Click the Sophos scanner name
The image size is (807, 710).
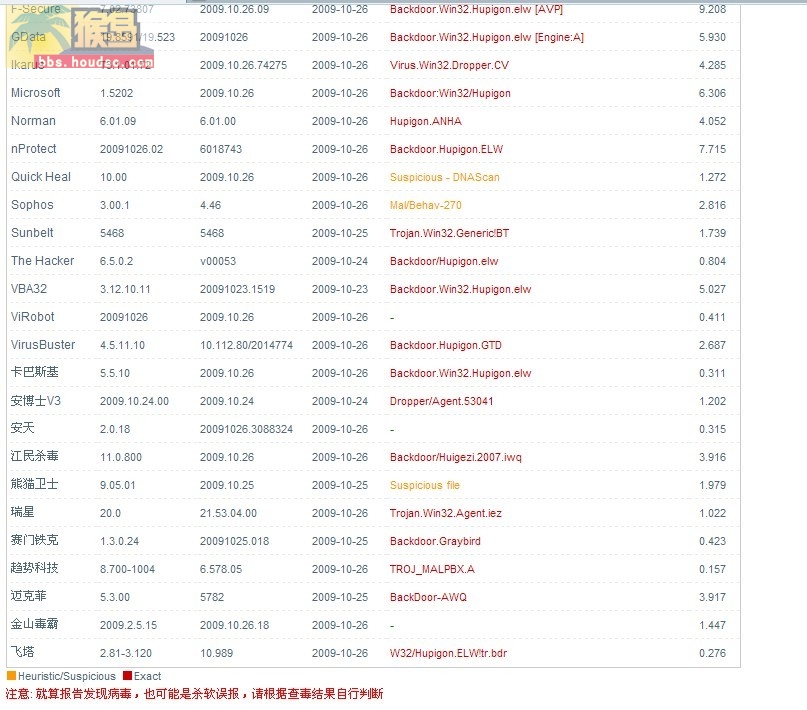pyautogui.click(x=32, y=205)
